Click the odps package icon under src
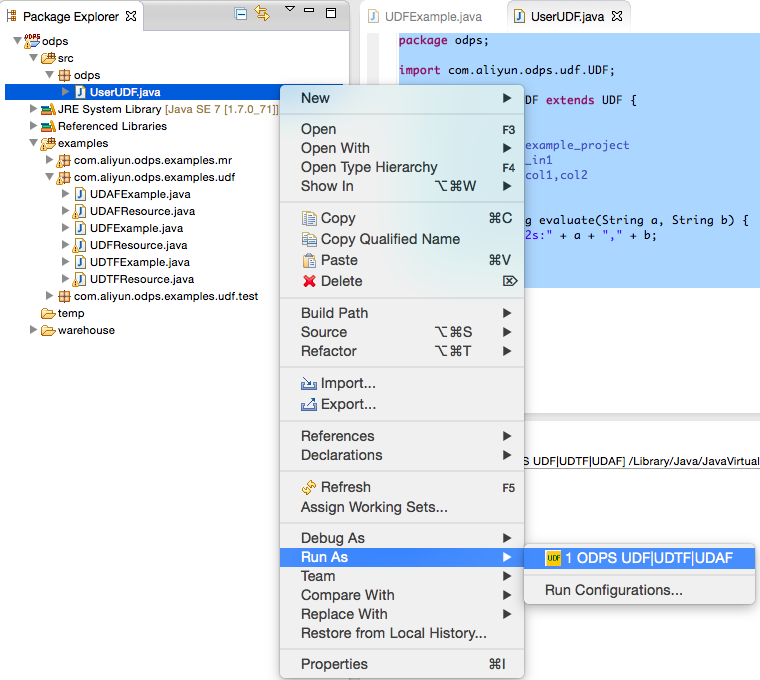The width and height of the screenshot is (760, 680). tap(64, 75)
